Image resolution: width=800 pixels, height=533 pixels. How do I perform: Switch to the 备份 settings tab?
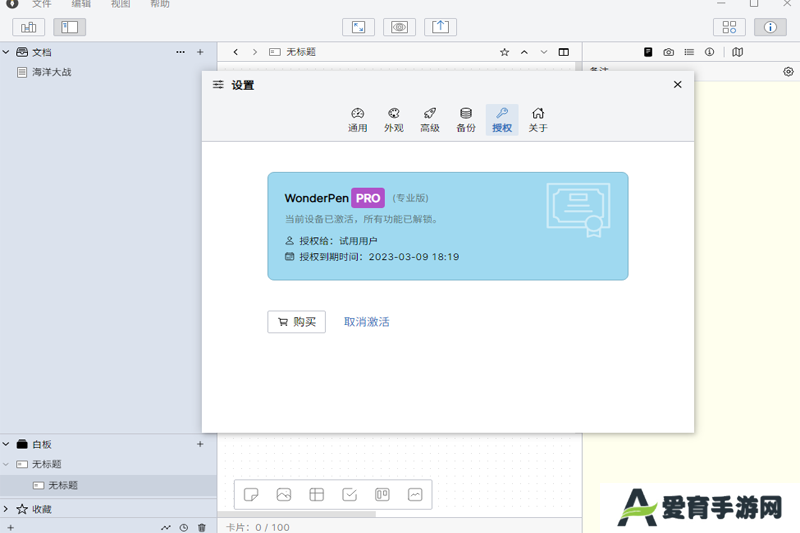coord(466,120)
